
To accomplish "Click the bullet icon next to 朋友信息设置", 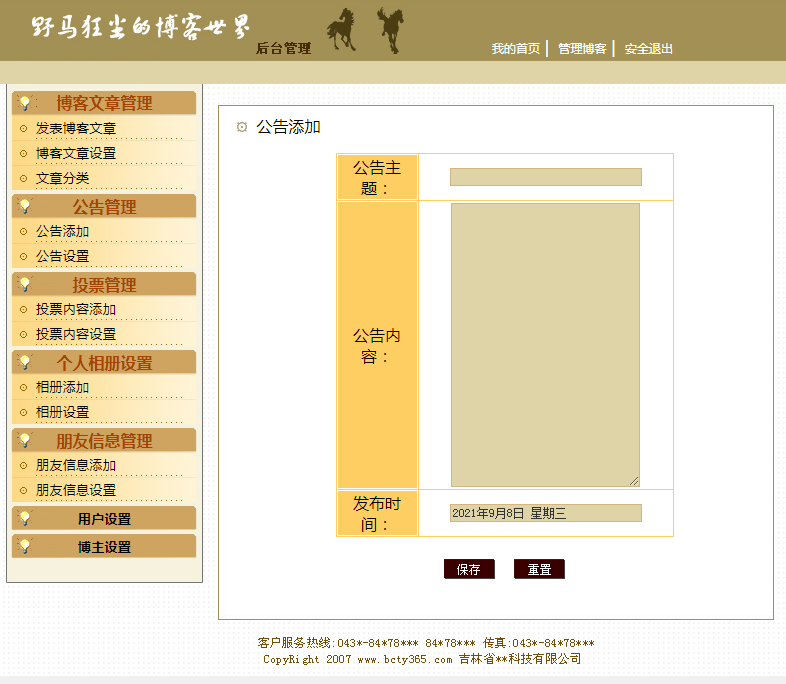I will tap(23, 490).
